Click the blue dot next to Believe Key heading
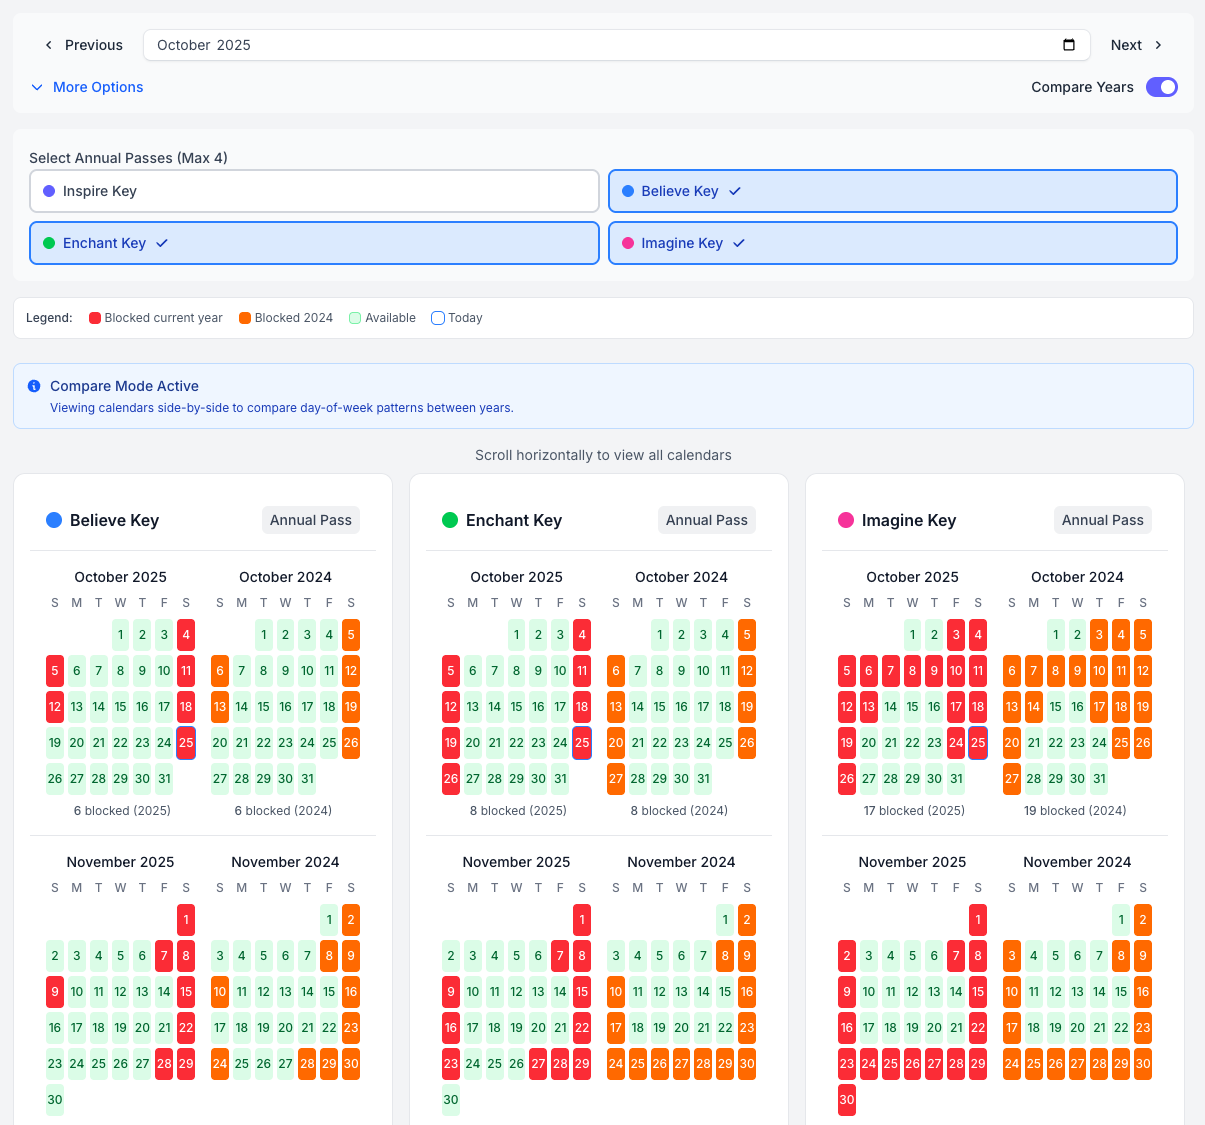 54,520
